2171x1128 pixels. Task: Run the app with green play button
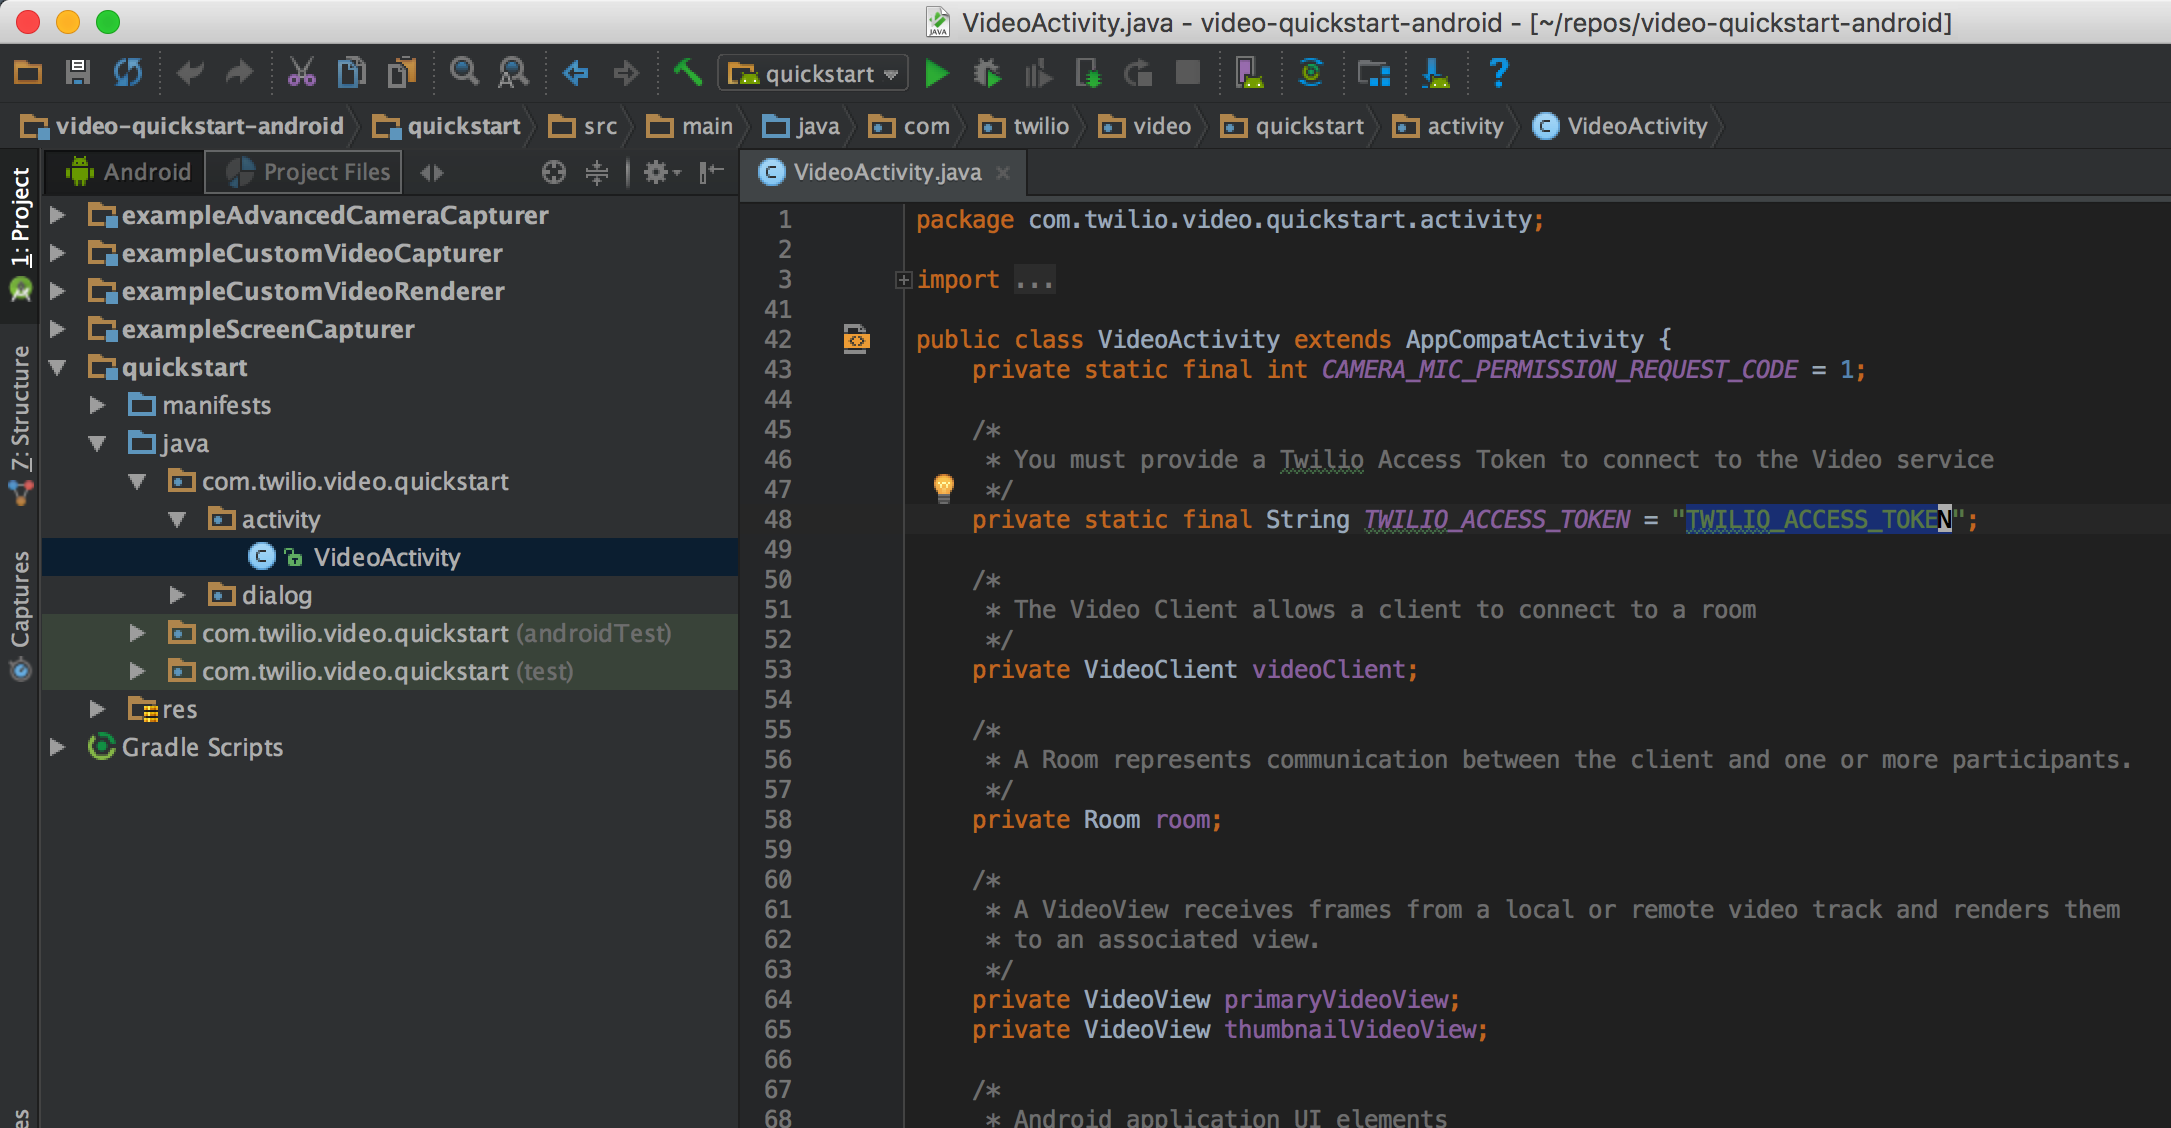[936, 74]
